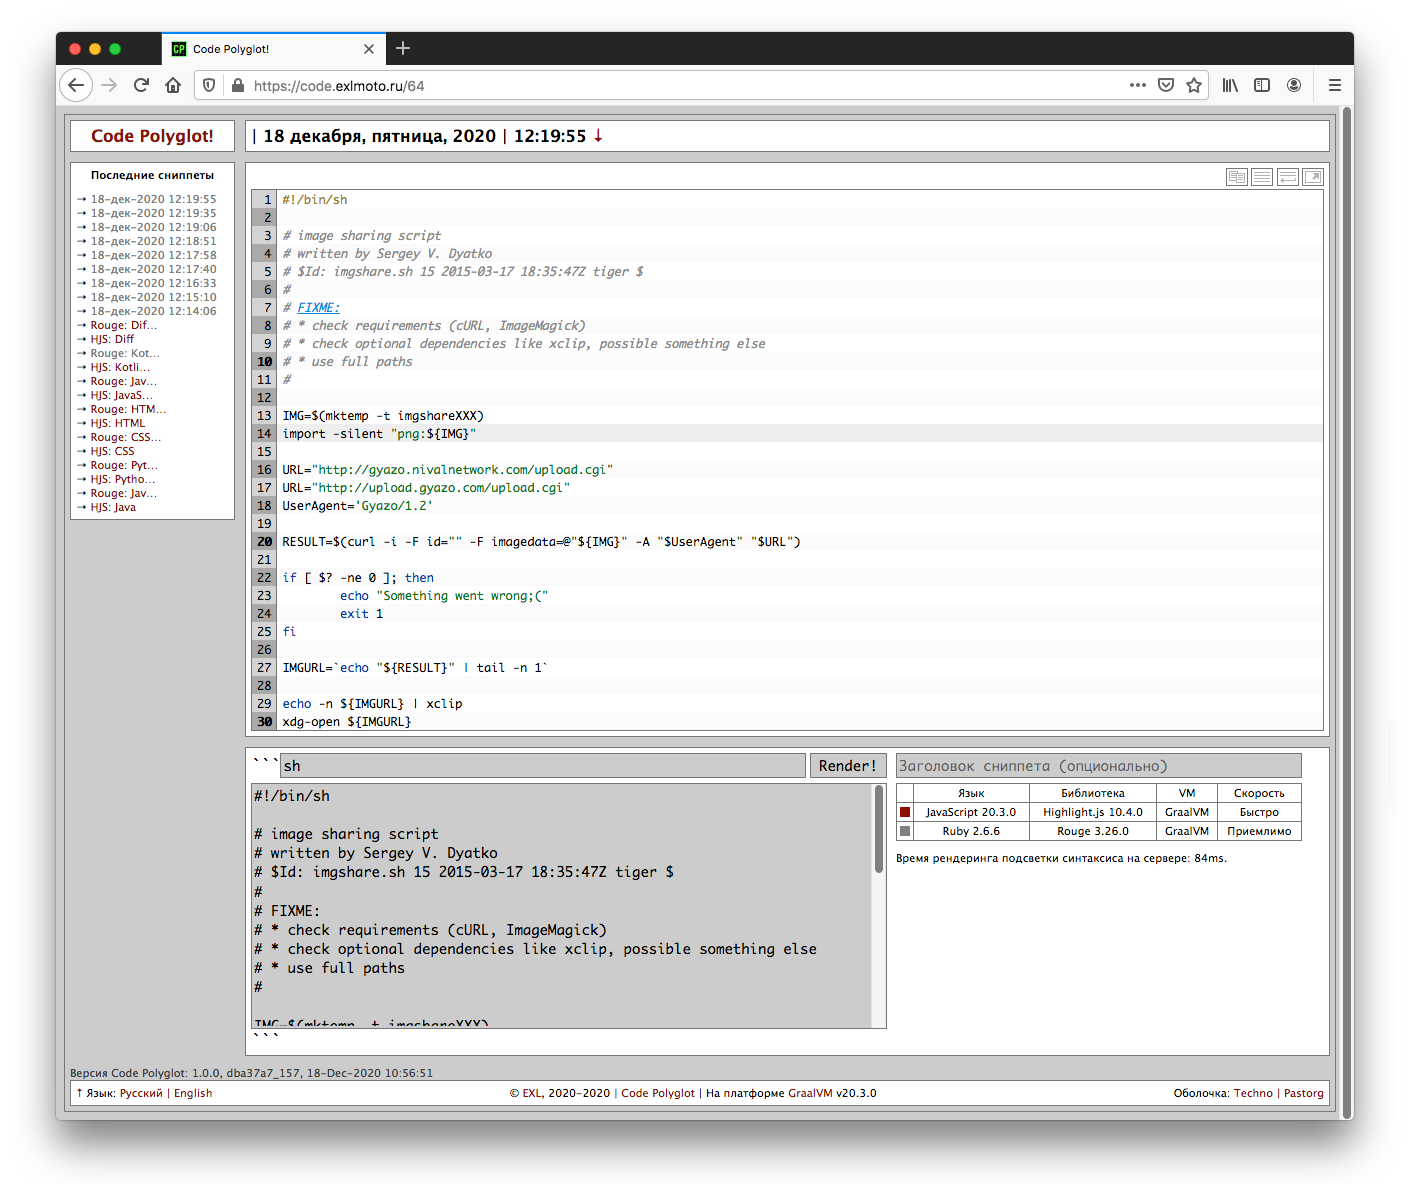
Task: Close the Code Polyglot! tab
Action: [369, 49]
